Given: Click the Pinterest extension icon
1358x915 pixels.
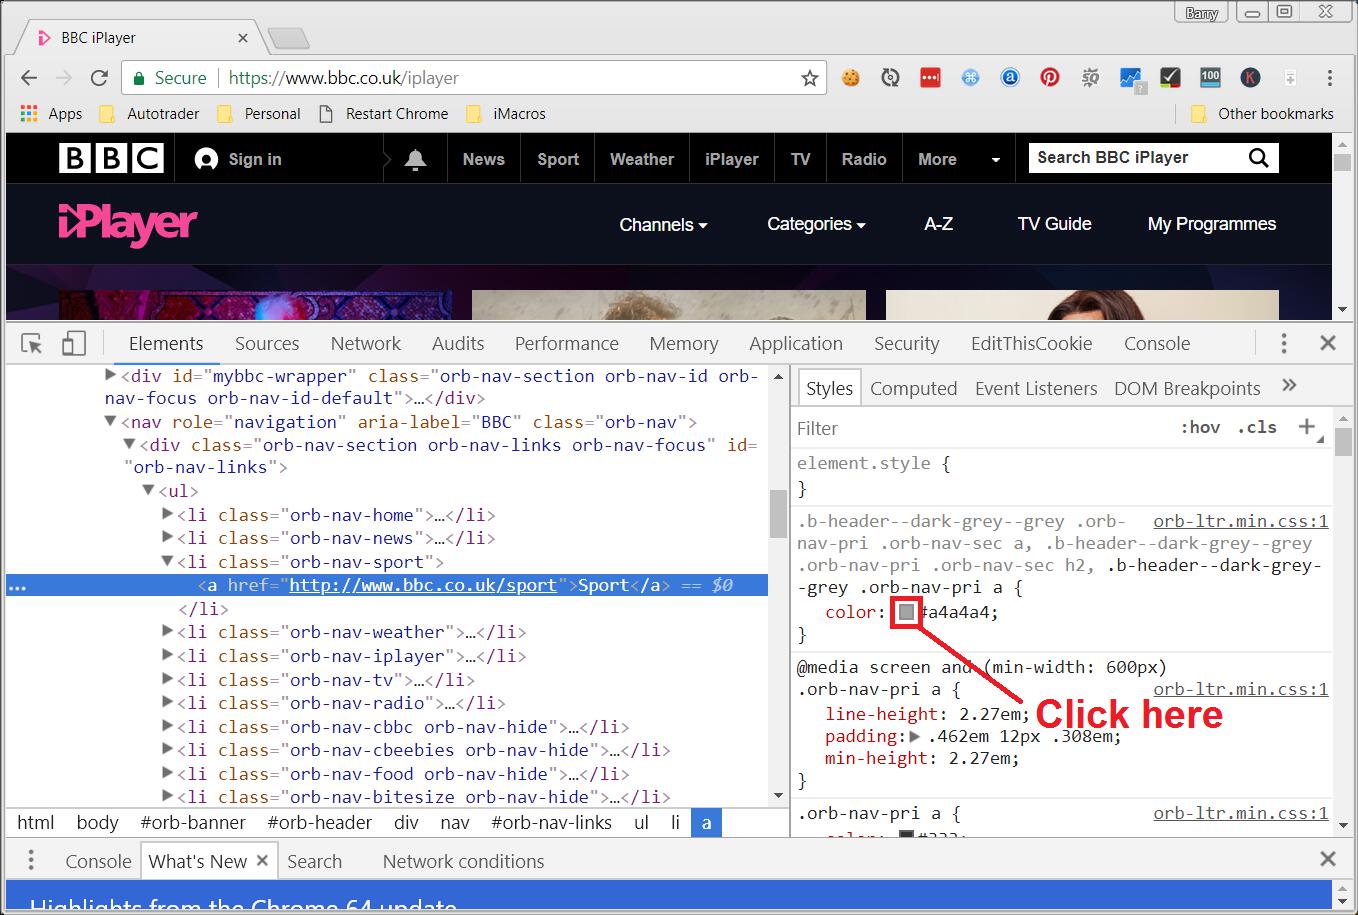Looking at the screenshot, I should pyautogui.click(x=1049, y=77).
